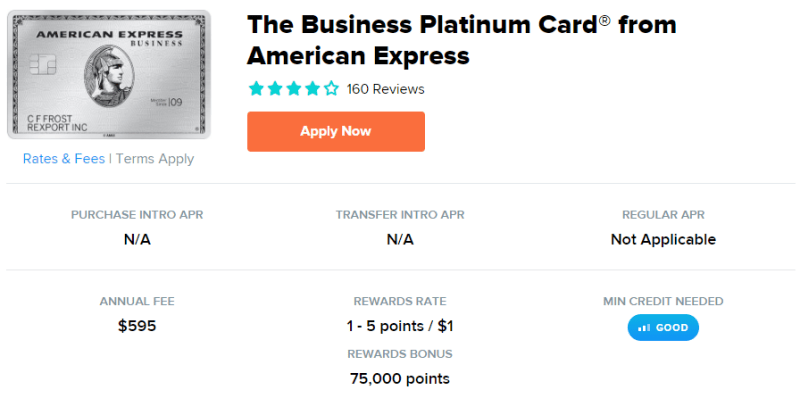The image size is (800, 398).
Task: Click the GOOD credit badge
Action: click(663, 328)
